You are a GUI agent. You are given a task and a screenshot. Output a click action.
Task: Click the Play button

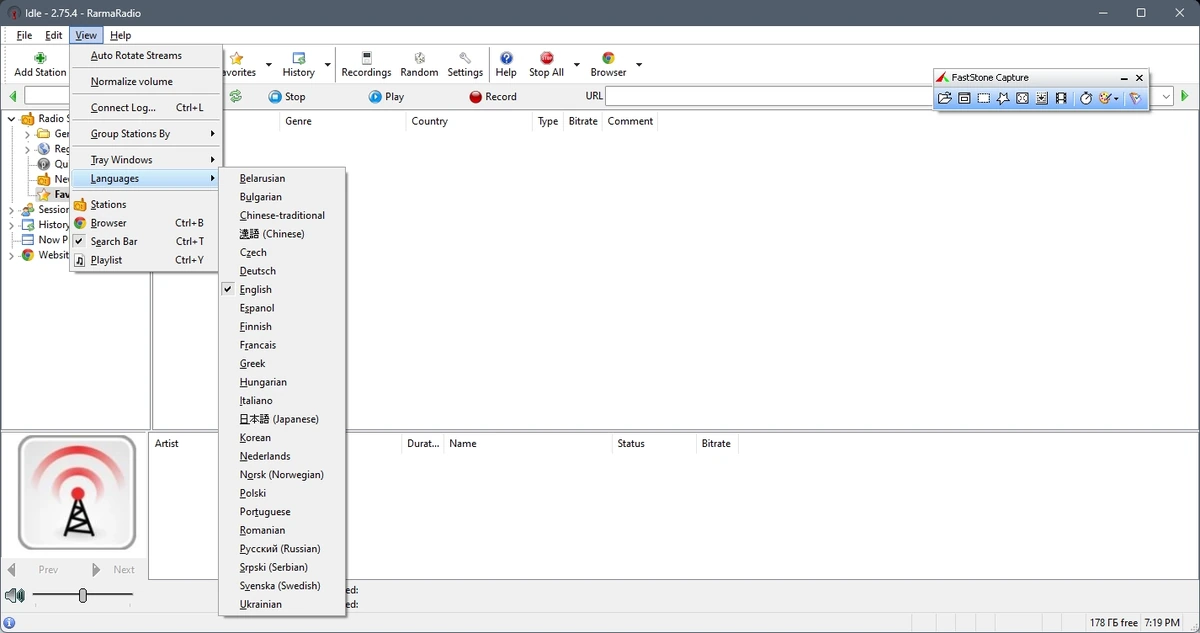point(386,96)
